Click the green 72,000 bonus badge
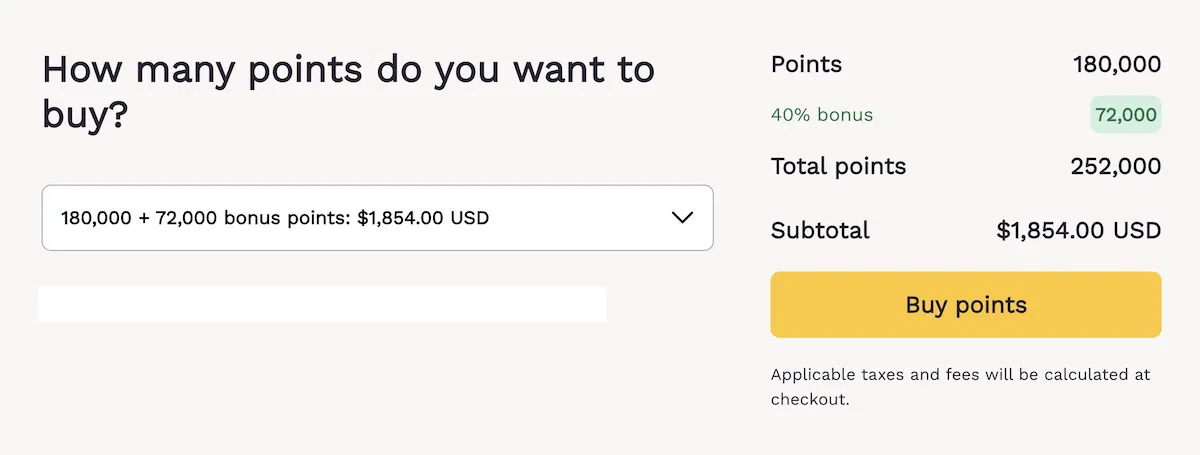 pyautogui.click(x=1125, y=115)
